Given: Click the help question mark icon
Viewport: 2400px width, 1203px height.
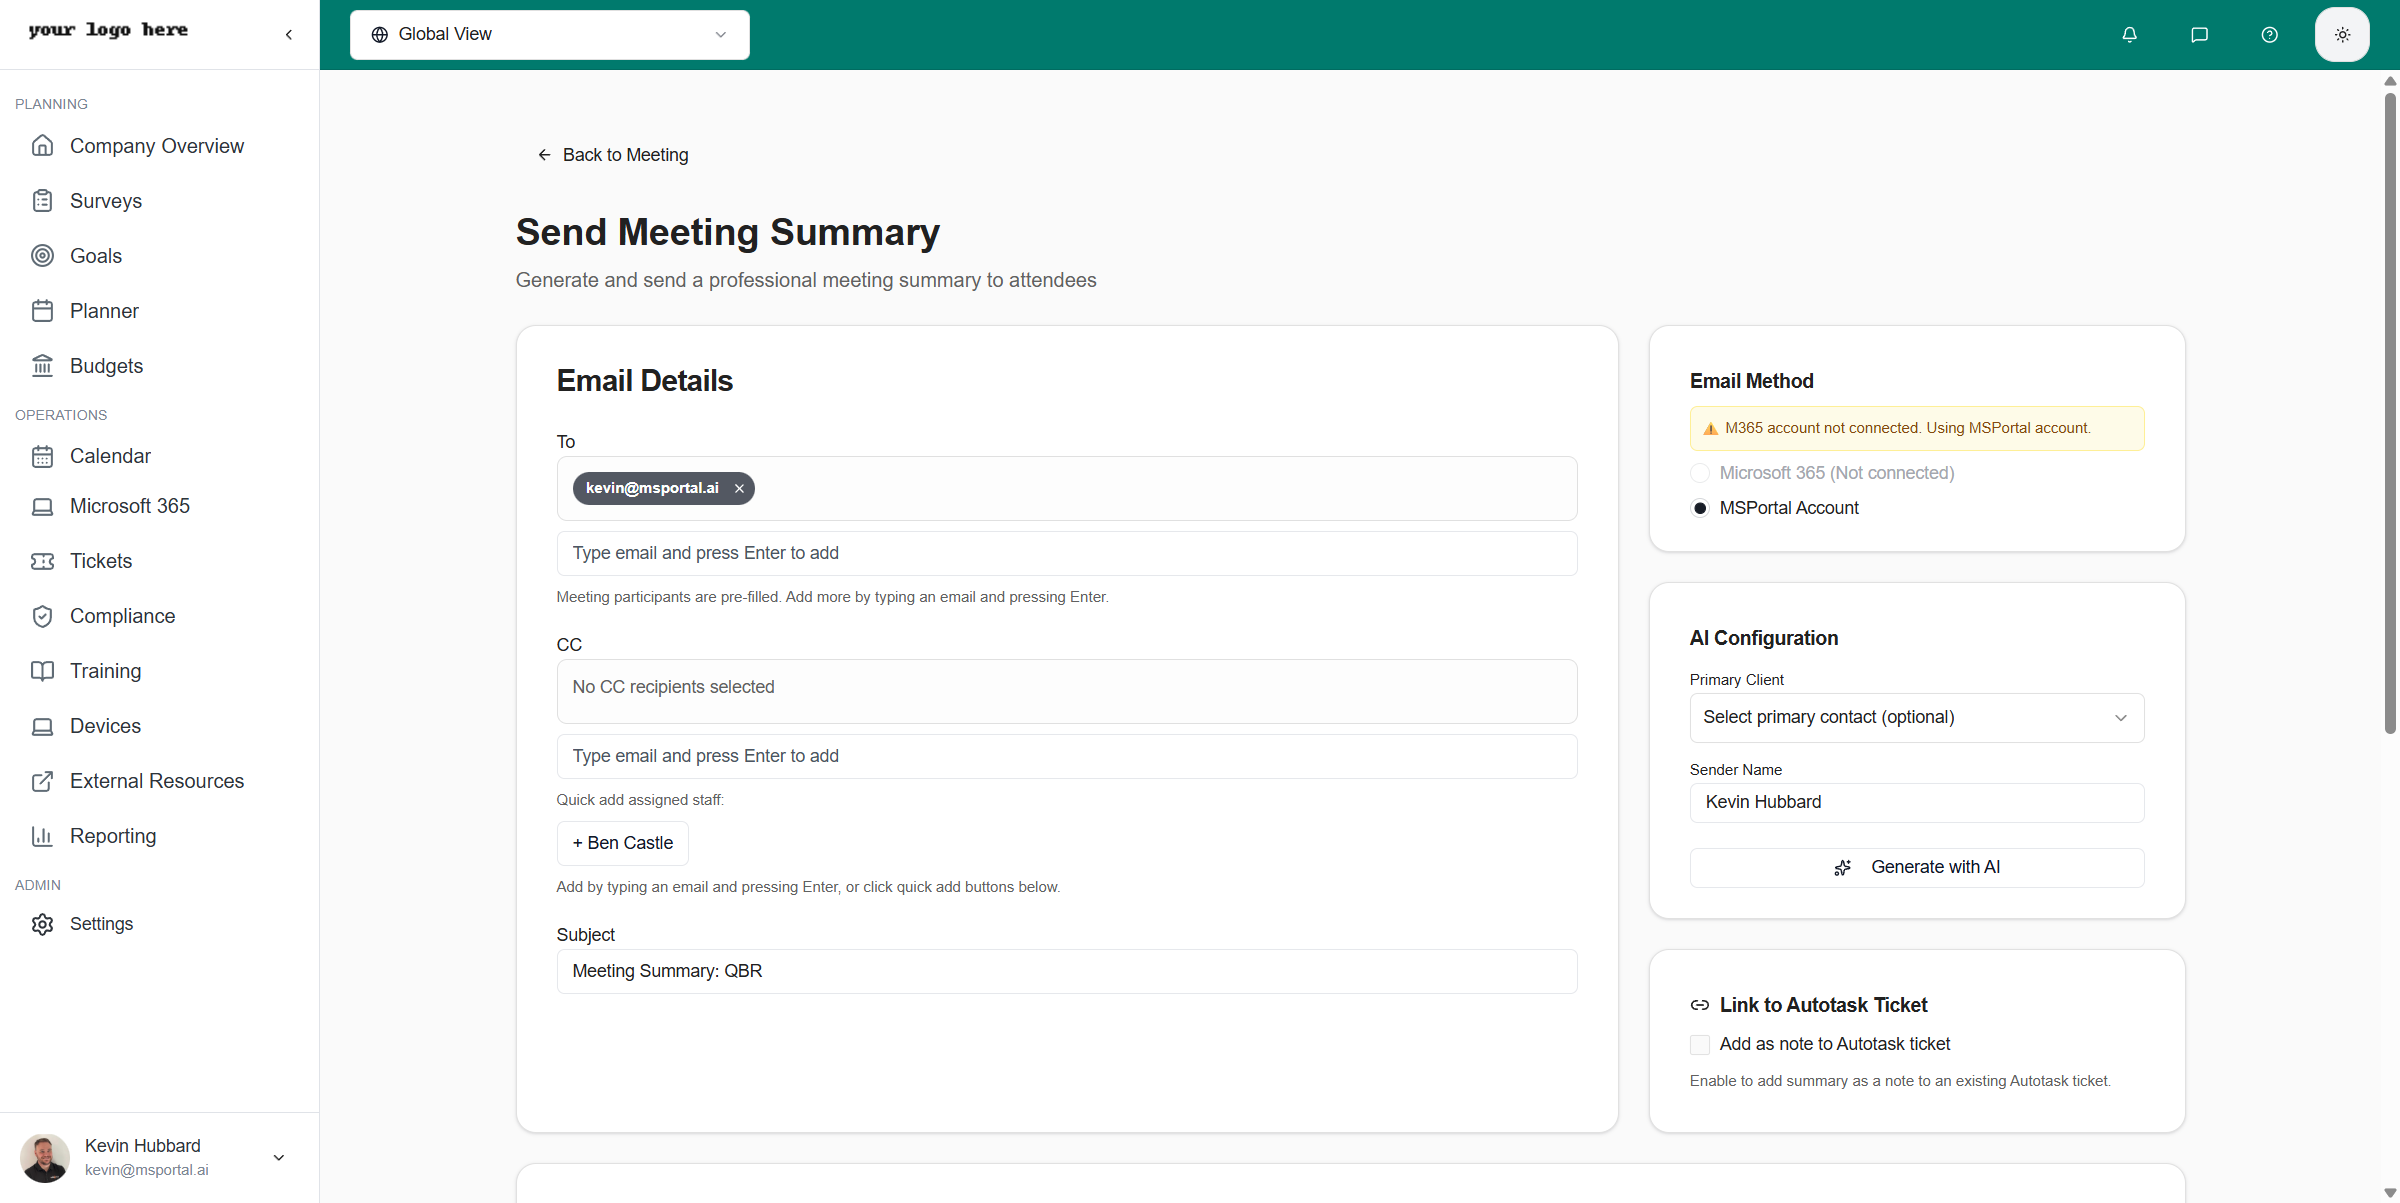Looking at the screenshot, I should tap(2269, 34).
